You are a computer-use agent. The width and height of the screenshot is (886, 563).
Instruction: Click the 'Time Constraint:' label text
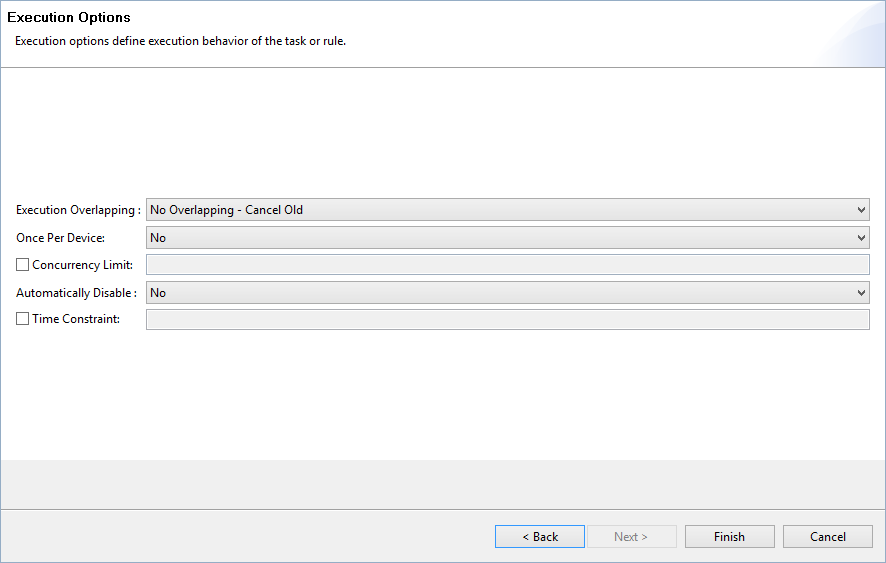[x=76, y=319]
